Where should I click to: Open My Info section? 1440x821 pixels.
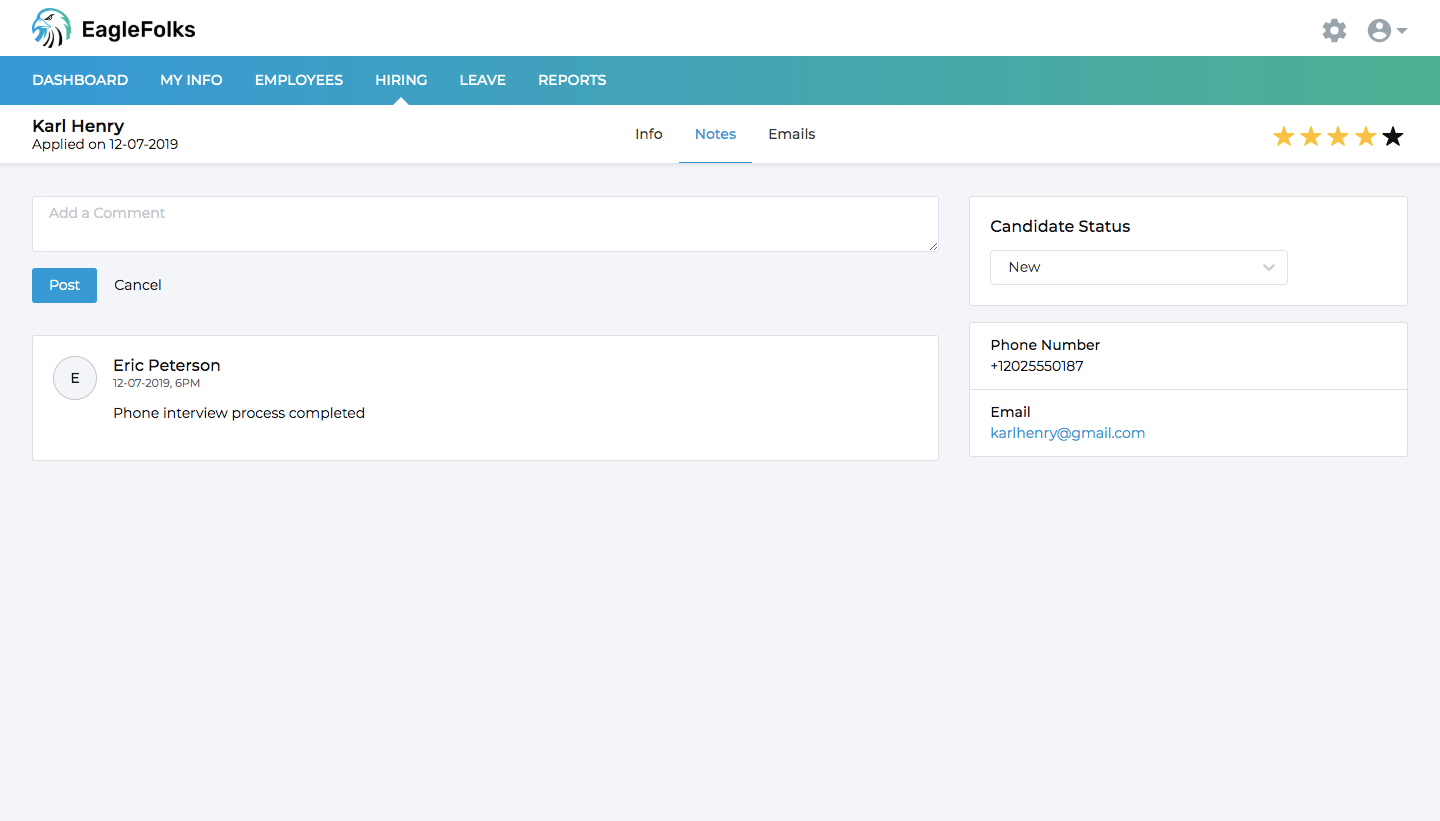tap(191, 80)
